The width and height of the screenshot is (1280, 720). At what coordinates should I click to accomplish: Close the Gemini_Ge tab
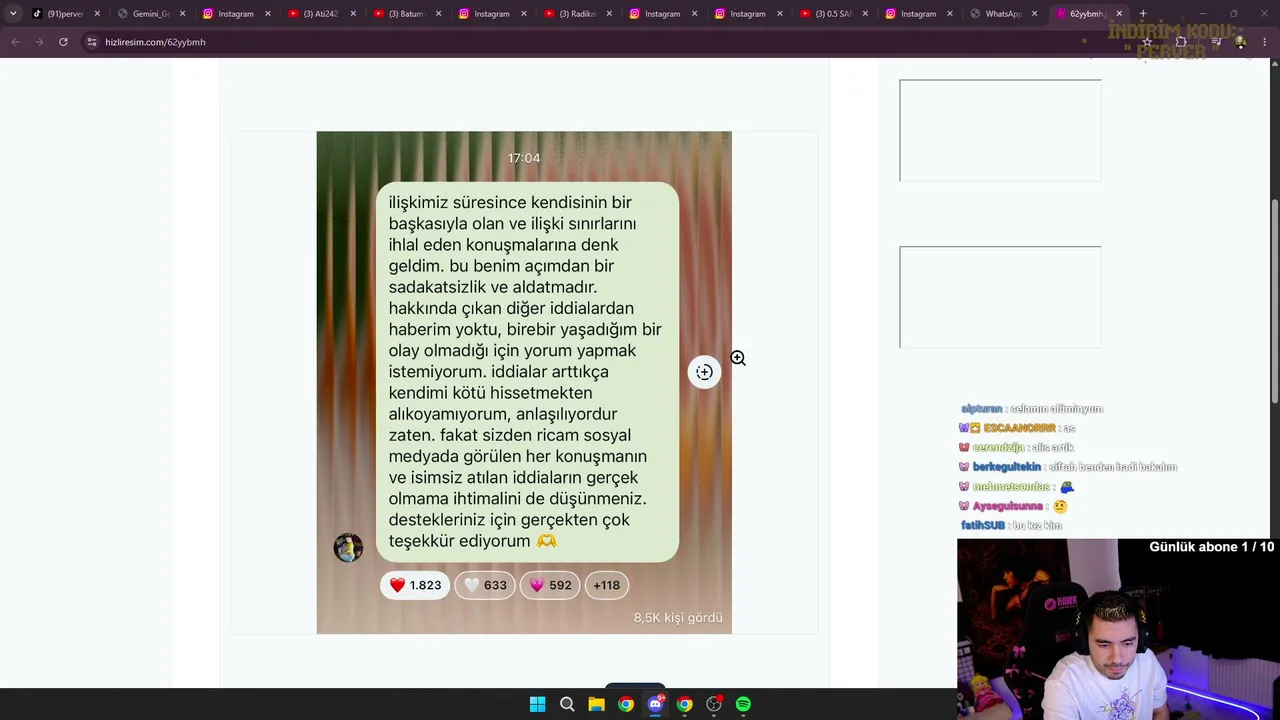[x=183, y=14]
